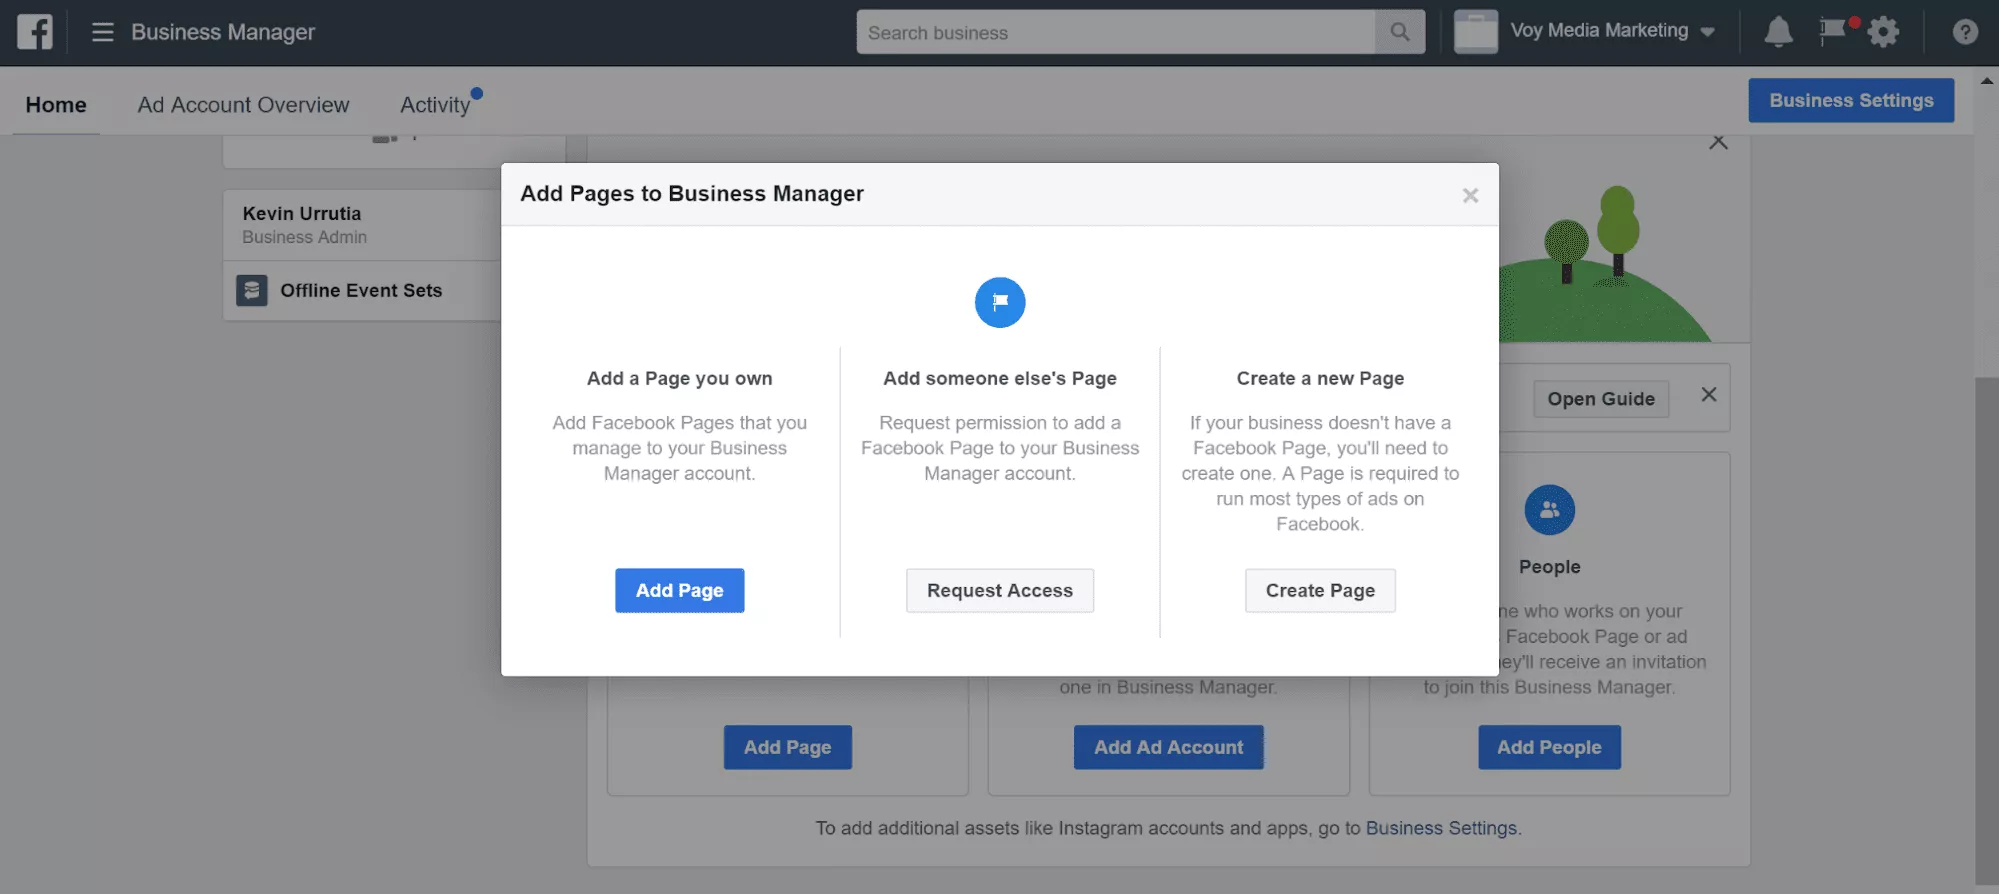Screen dimensions: 1999x894
Task: Click the "Add someone else's Page" heading
Action: coord(999,378)
